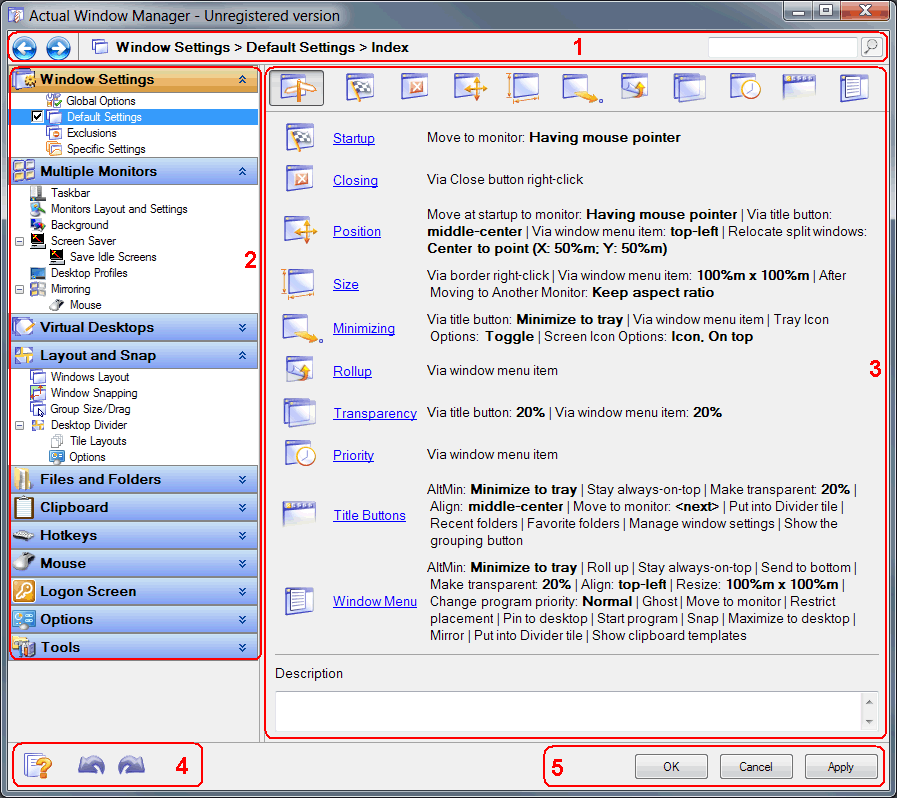Expand the Hotkeys section
The height and width of the screenshot is (798, 897).
[243, 535]
